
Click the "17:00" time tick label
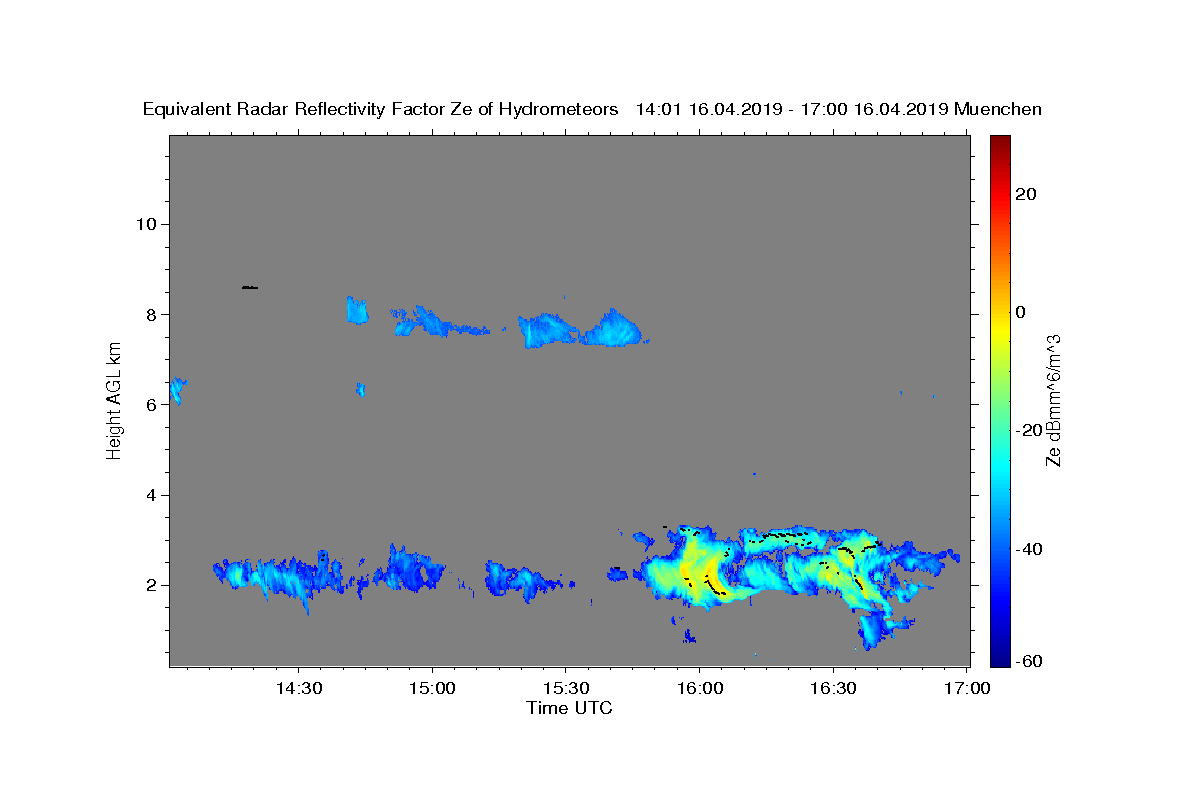pyautogui.click(x=966, y=689)
